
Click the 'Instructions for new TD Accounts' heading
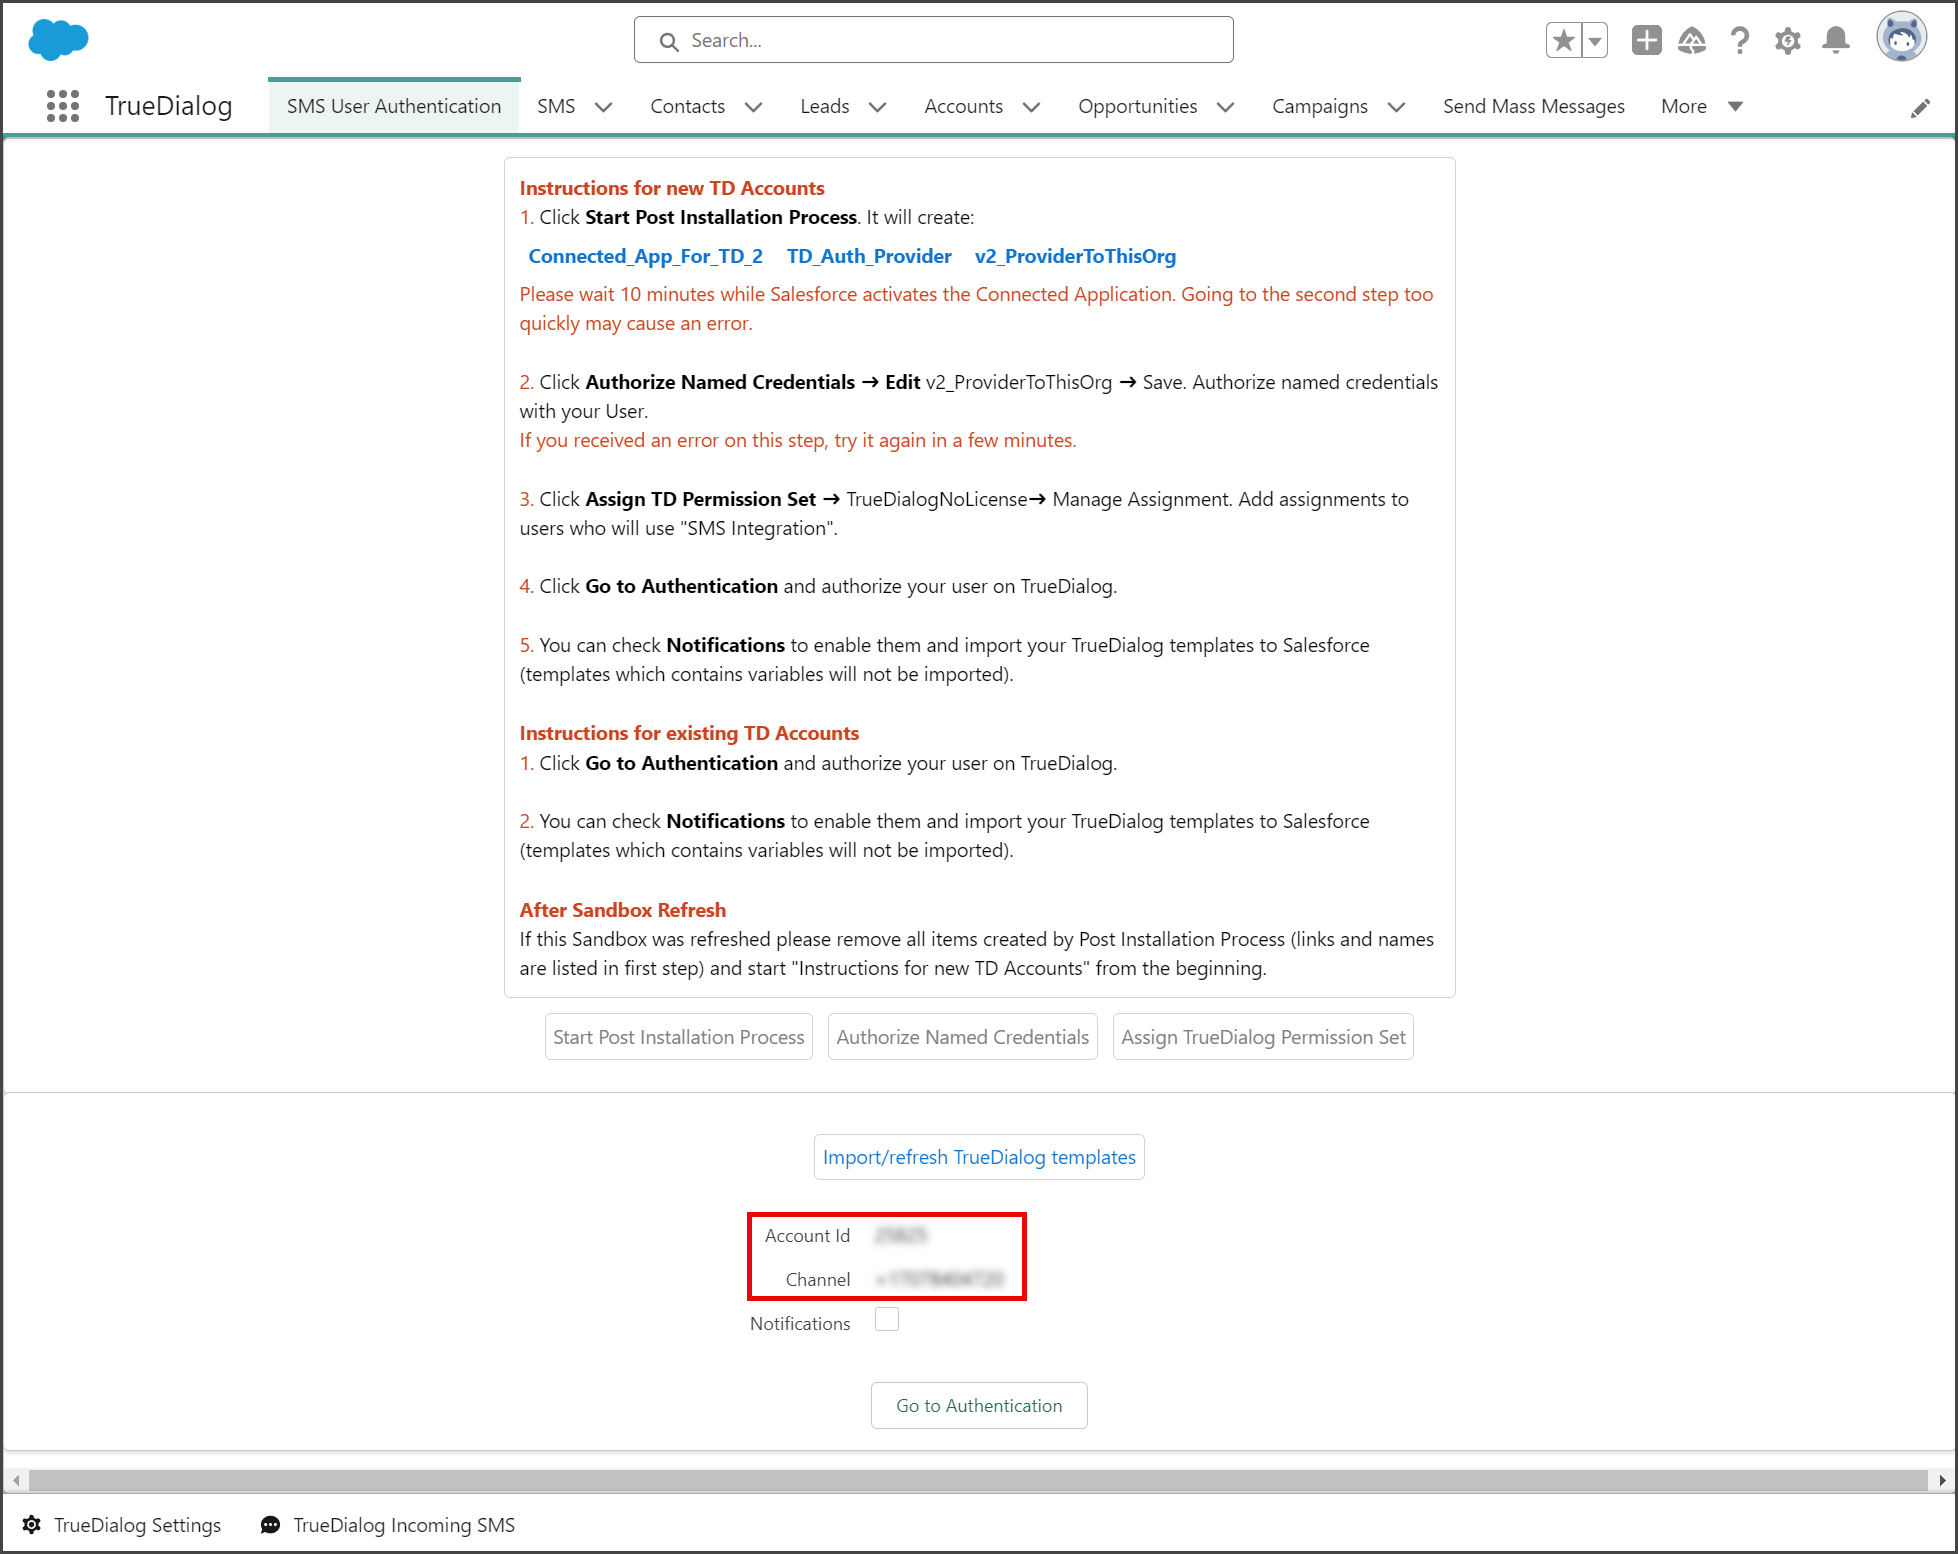coord(672,188)
